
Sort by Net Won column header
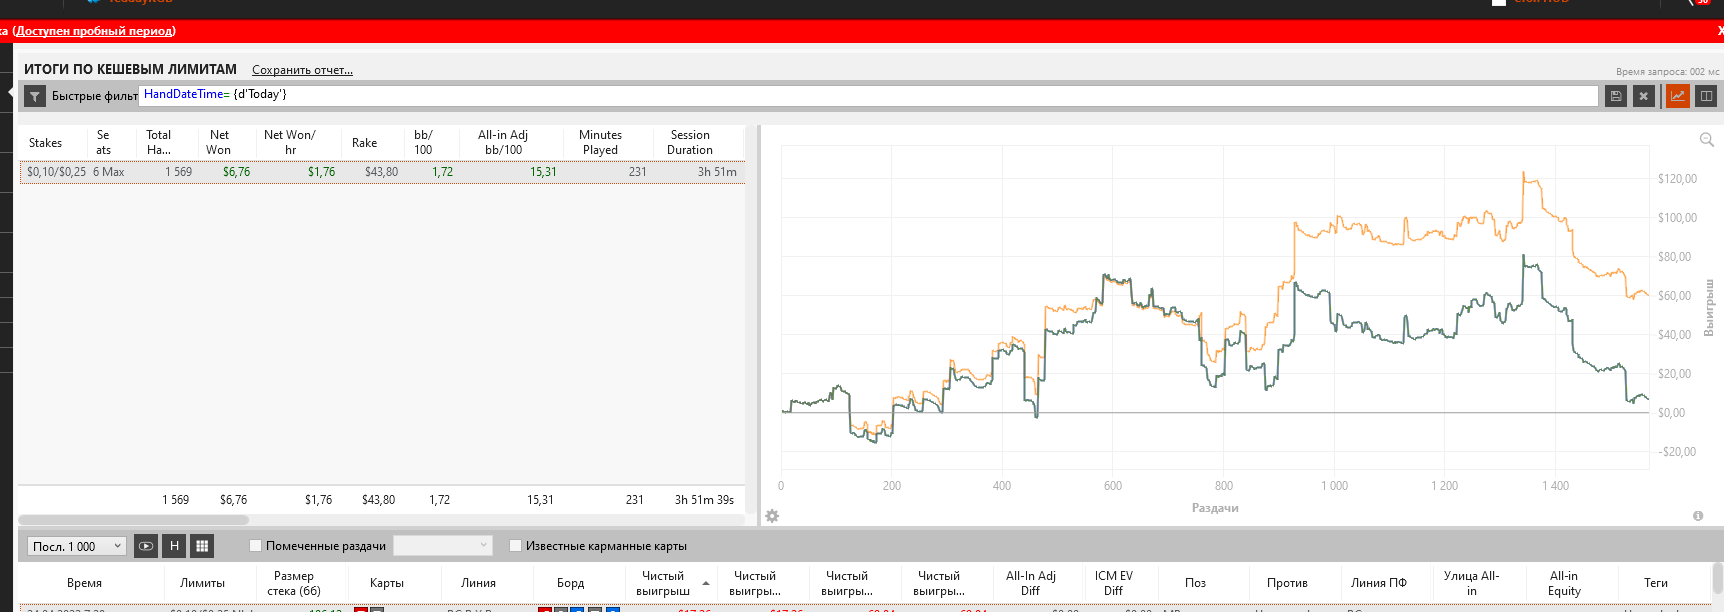(219, 142)
